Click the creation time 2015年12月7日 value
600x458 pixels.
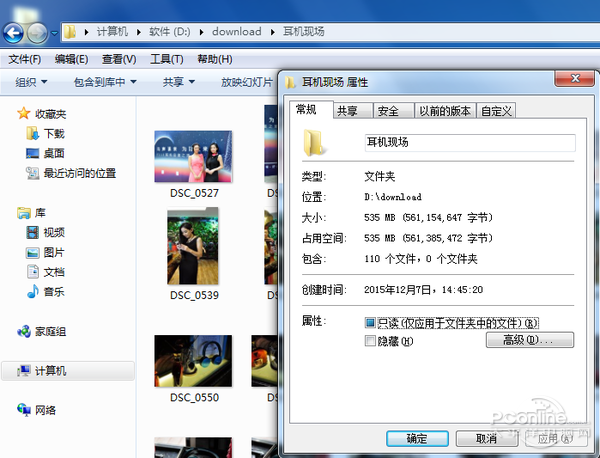423,290
